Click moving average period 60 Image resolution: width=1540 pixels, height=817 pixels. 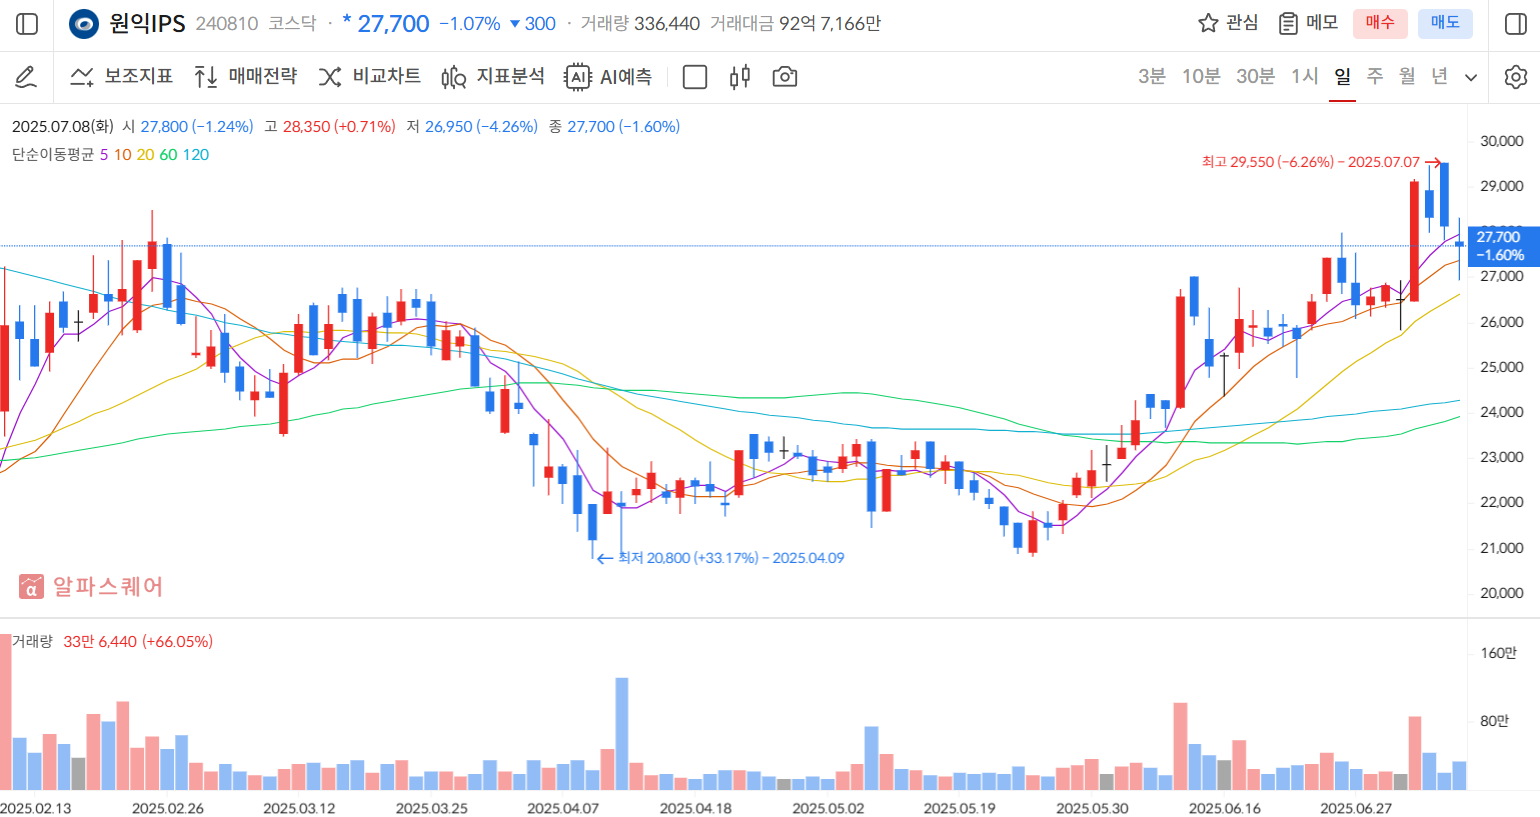(168, 155)
